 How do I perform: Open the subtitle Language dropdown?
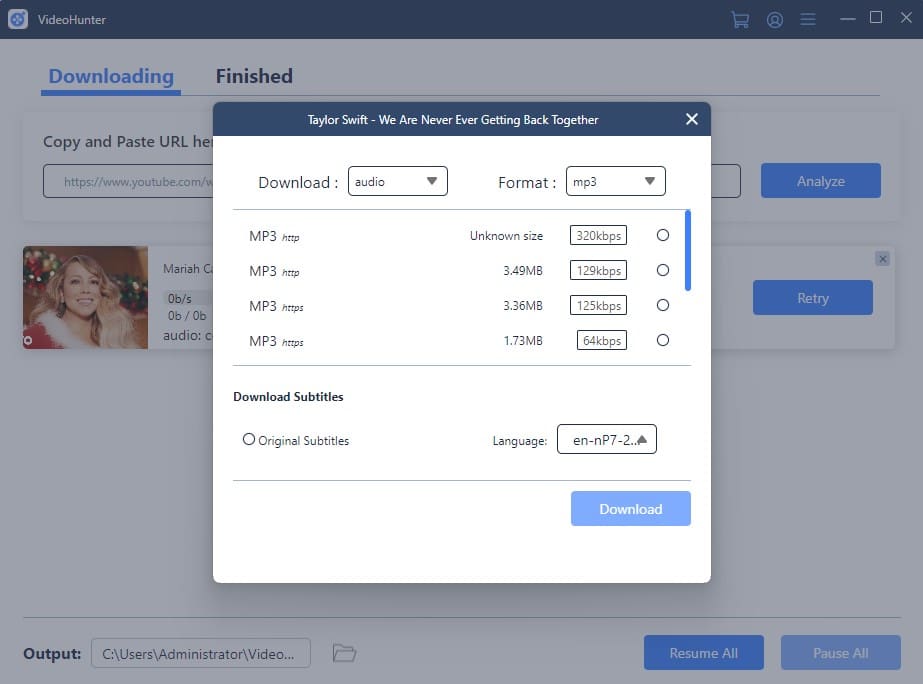pyautogui.click(x=606, y=439)
